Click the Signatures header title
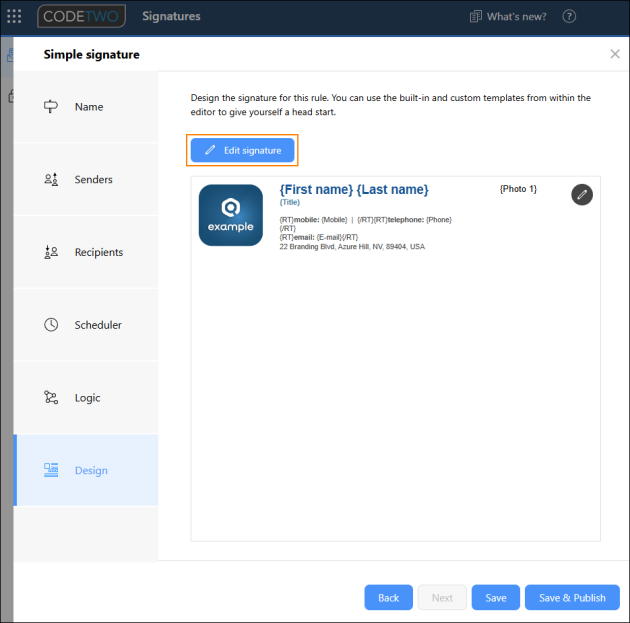Viewport: 630px width, 623px height. pyautogui.click(x=171, y=16)
